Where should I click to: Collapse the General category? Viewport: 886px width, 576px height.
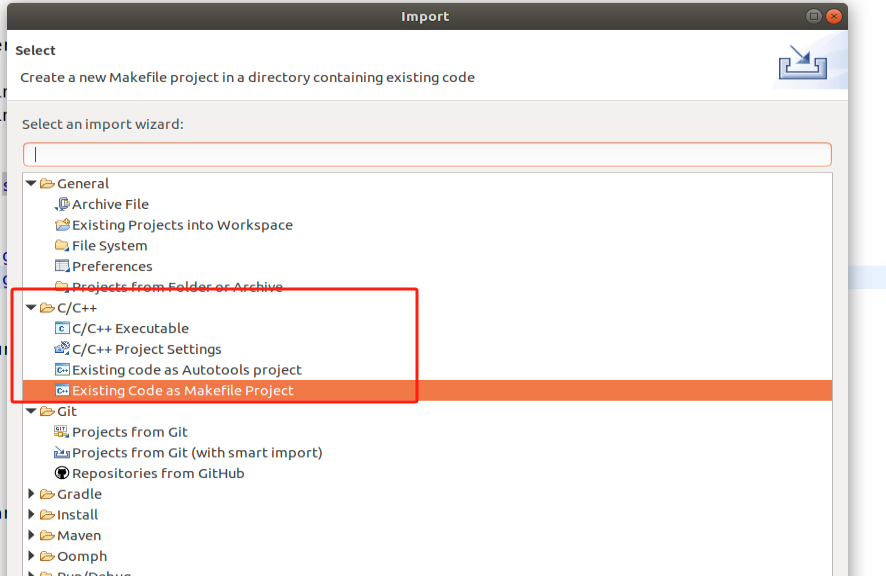point(31,183)
